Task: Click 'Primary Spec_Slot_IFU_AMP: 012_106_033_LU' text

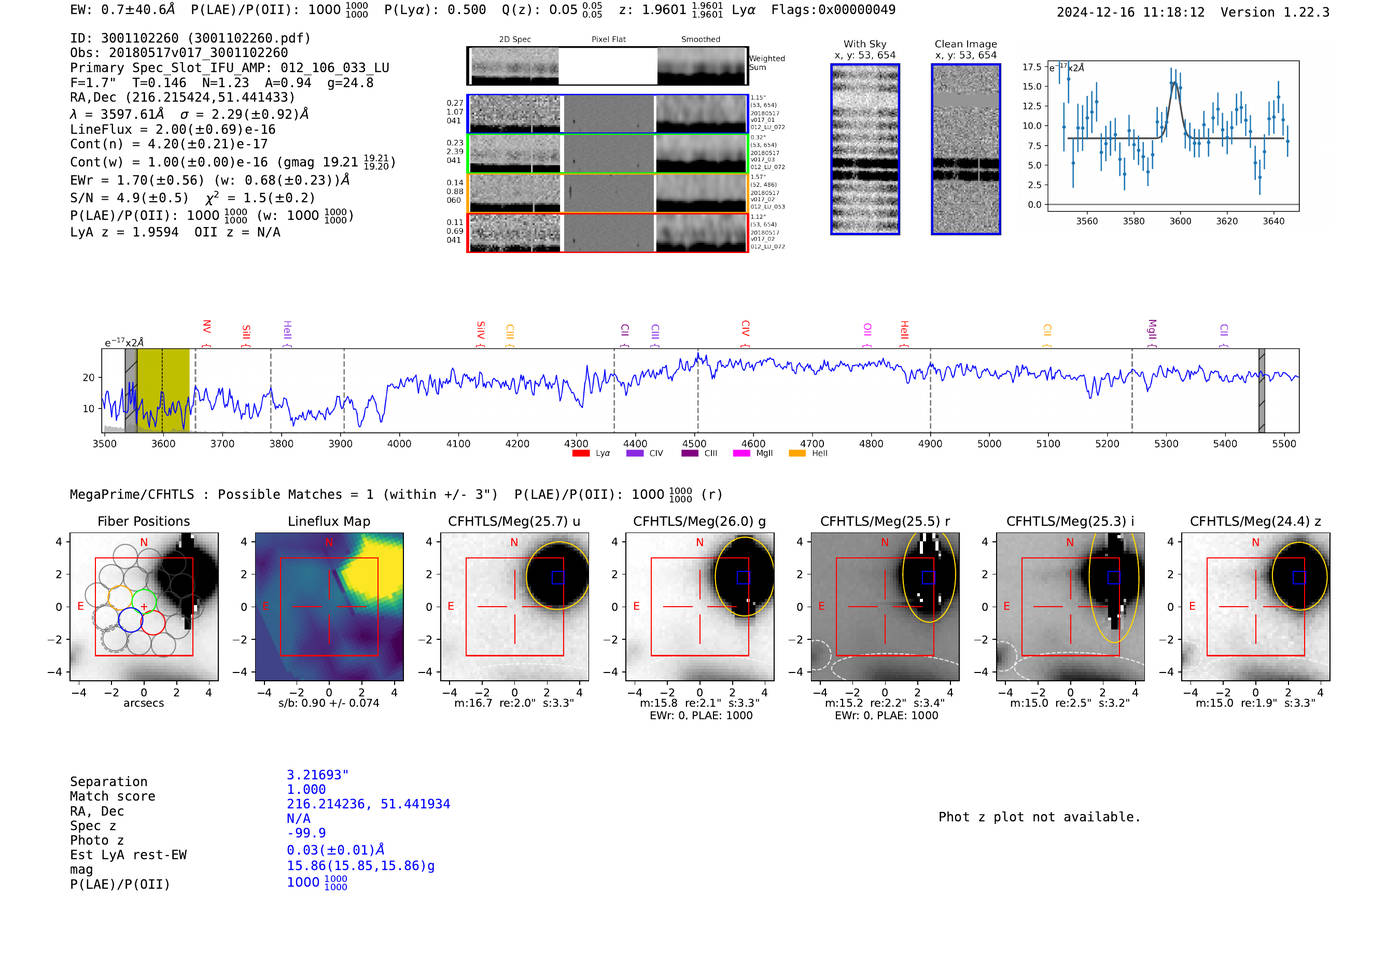Action: [230, 68]
